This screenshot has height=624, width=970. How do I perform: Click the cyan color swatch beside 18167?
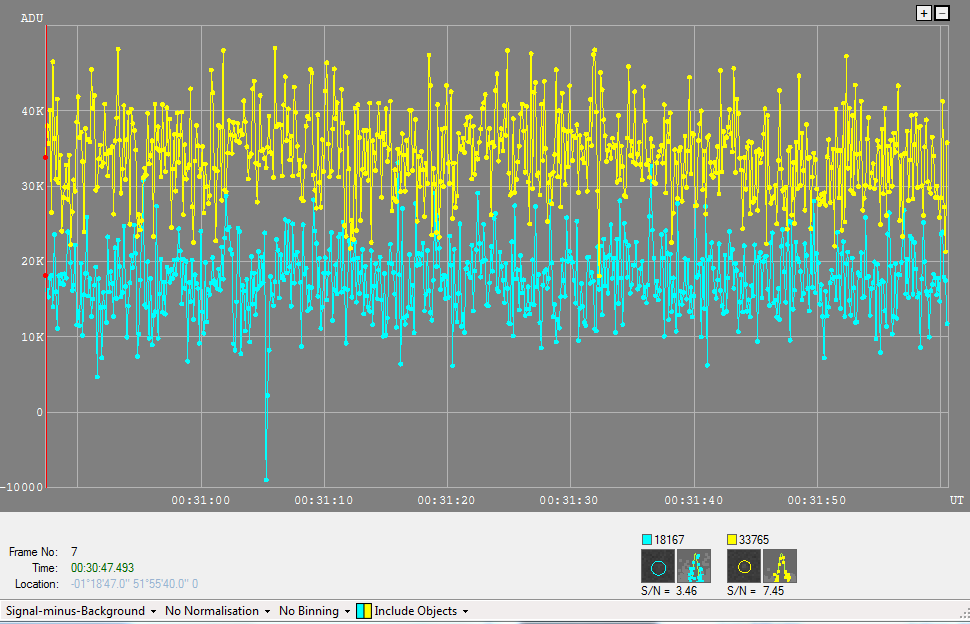[x=647, y=540]
